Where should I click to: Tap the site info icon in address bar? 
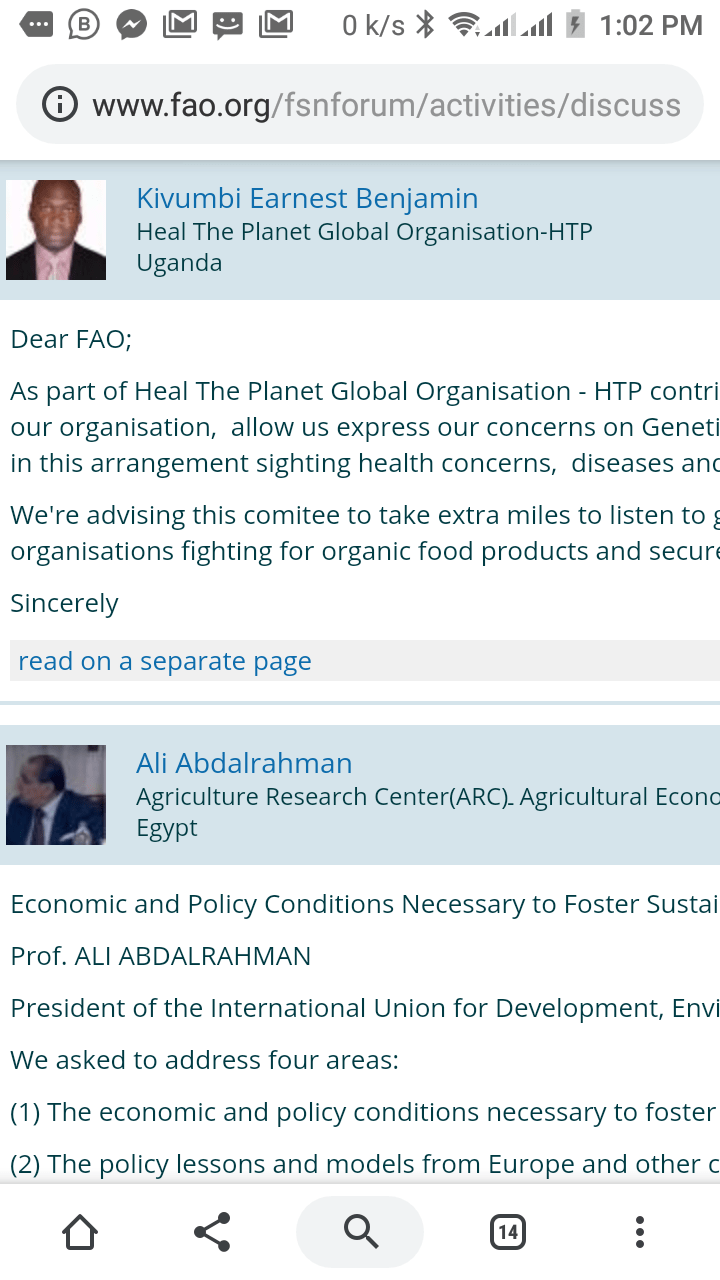(x=60, y=105)
